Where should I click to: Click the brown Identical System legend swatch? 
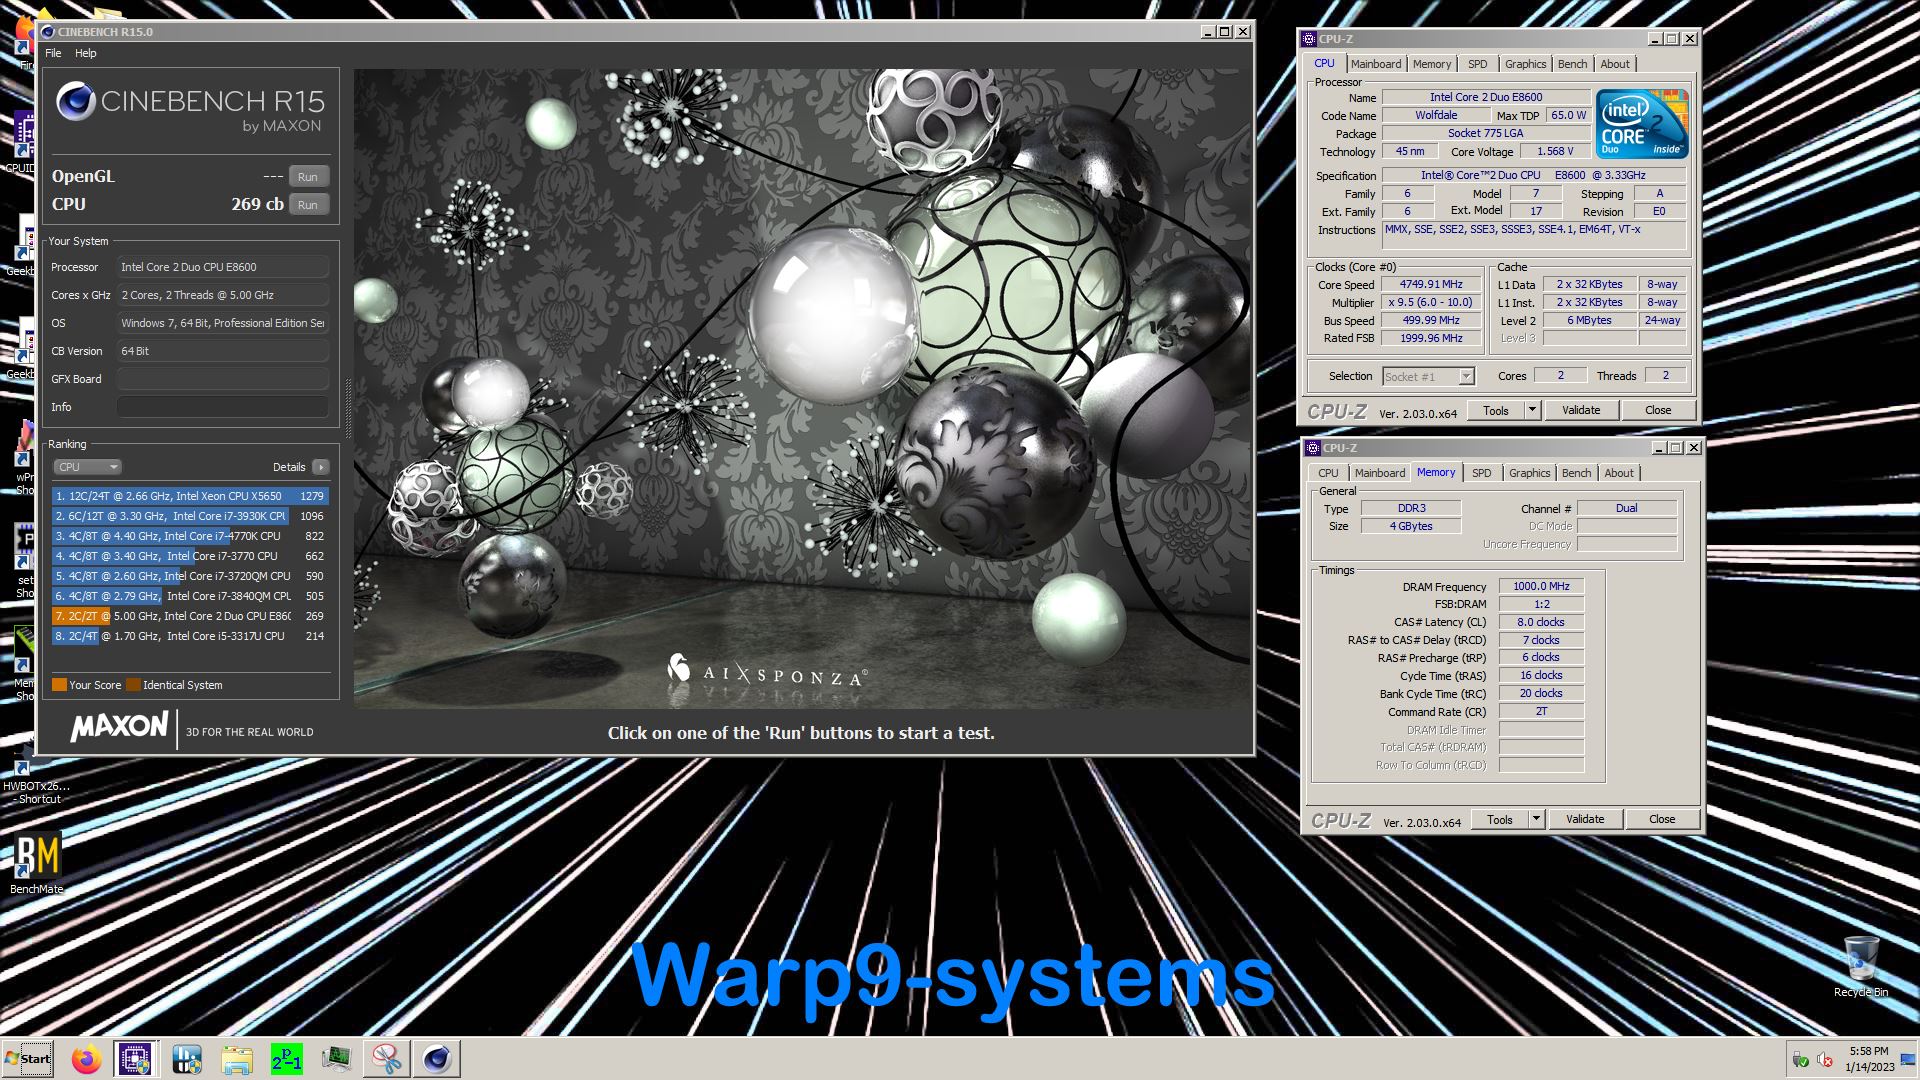[x=133, y=685]
